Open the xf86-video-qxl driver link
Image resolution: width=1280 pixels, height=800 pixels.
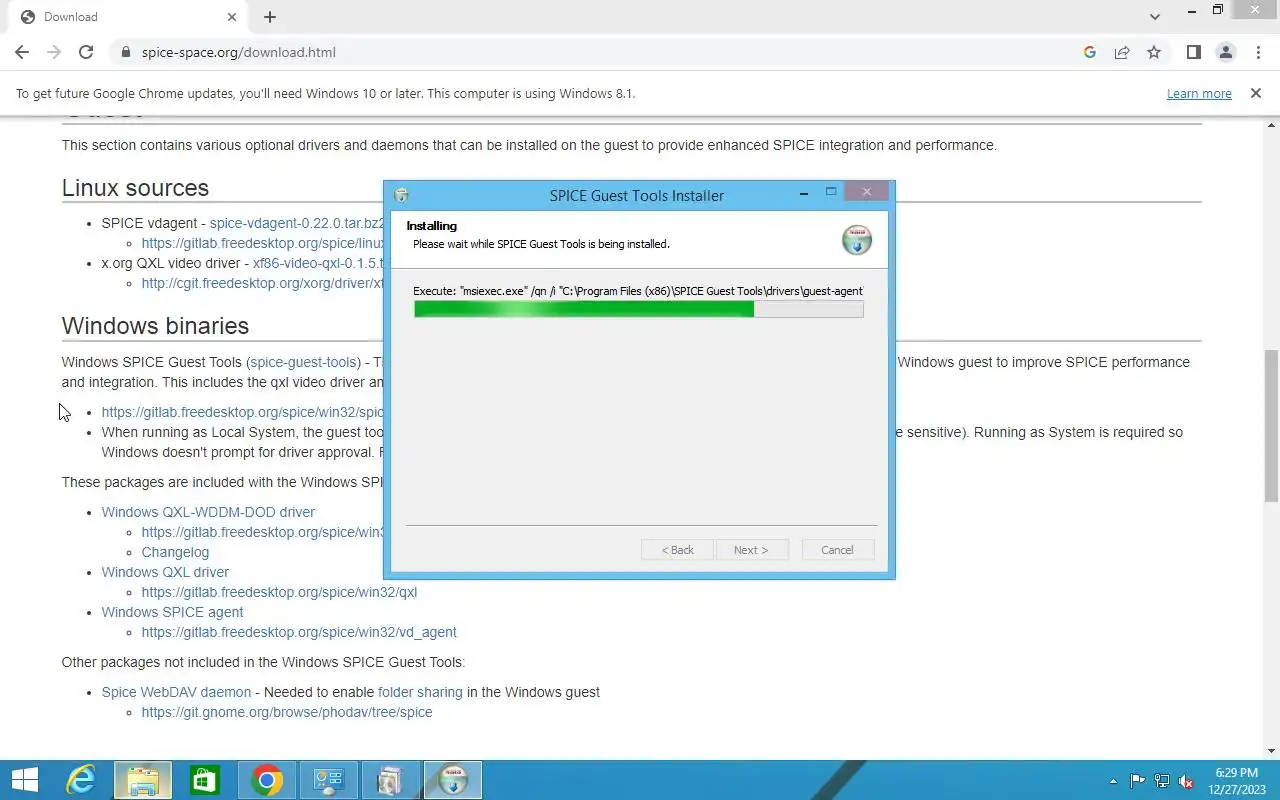pyautogui.click(x=318, y=263)
